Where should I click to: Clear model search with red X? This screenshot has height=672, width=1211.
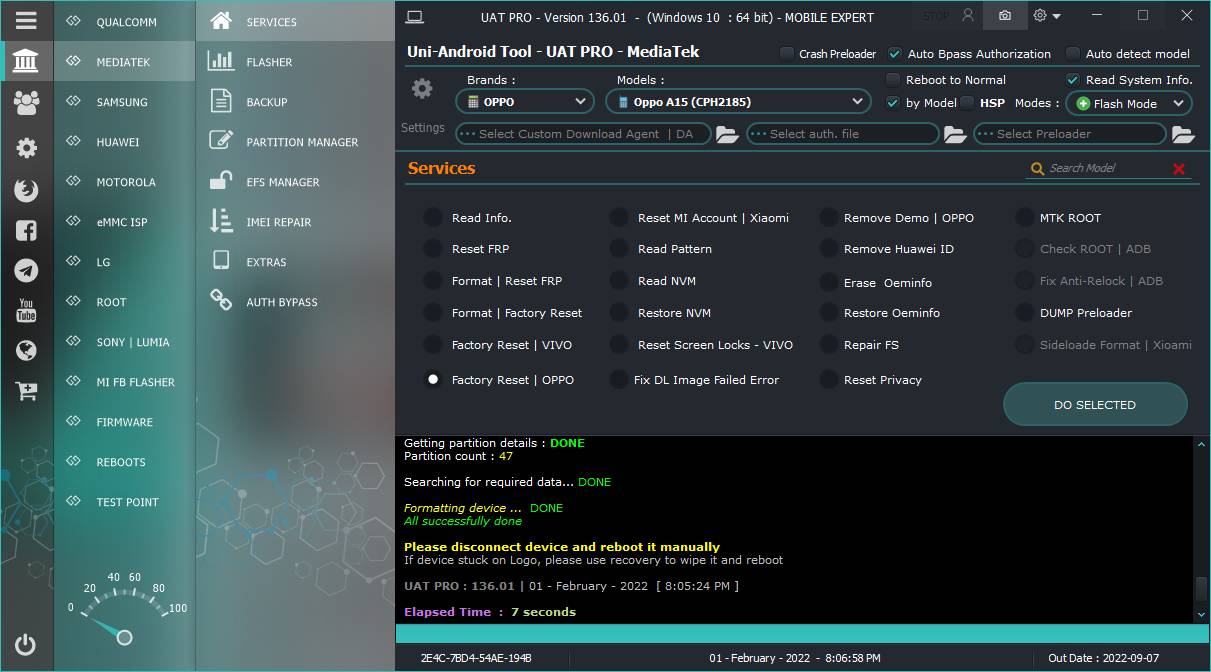point(1179,169)
